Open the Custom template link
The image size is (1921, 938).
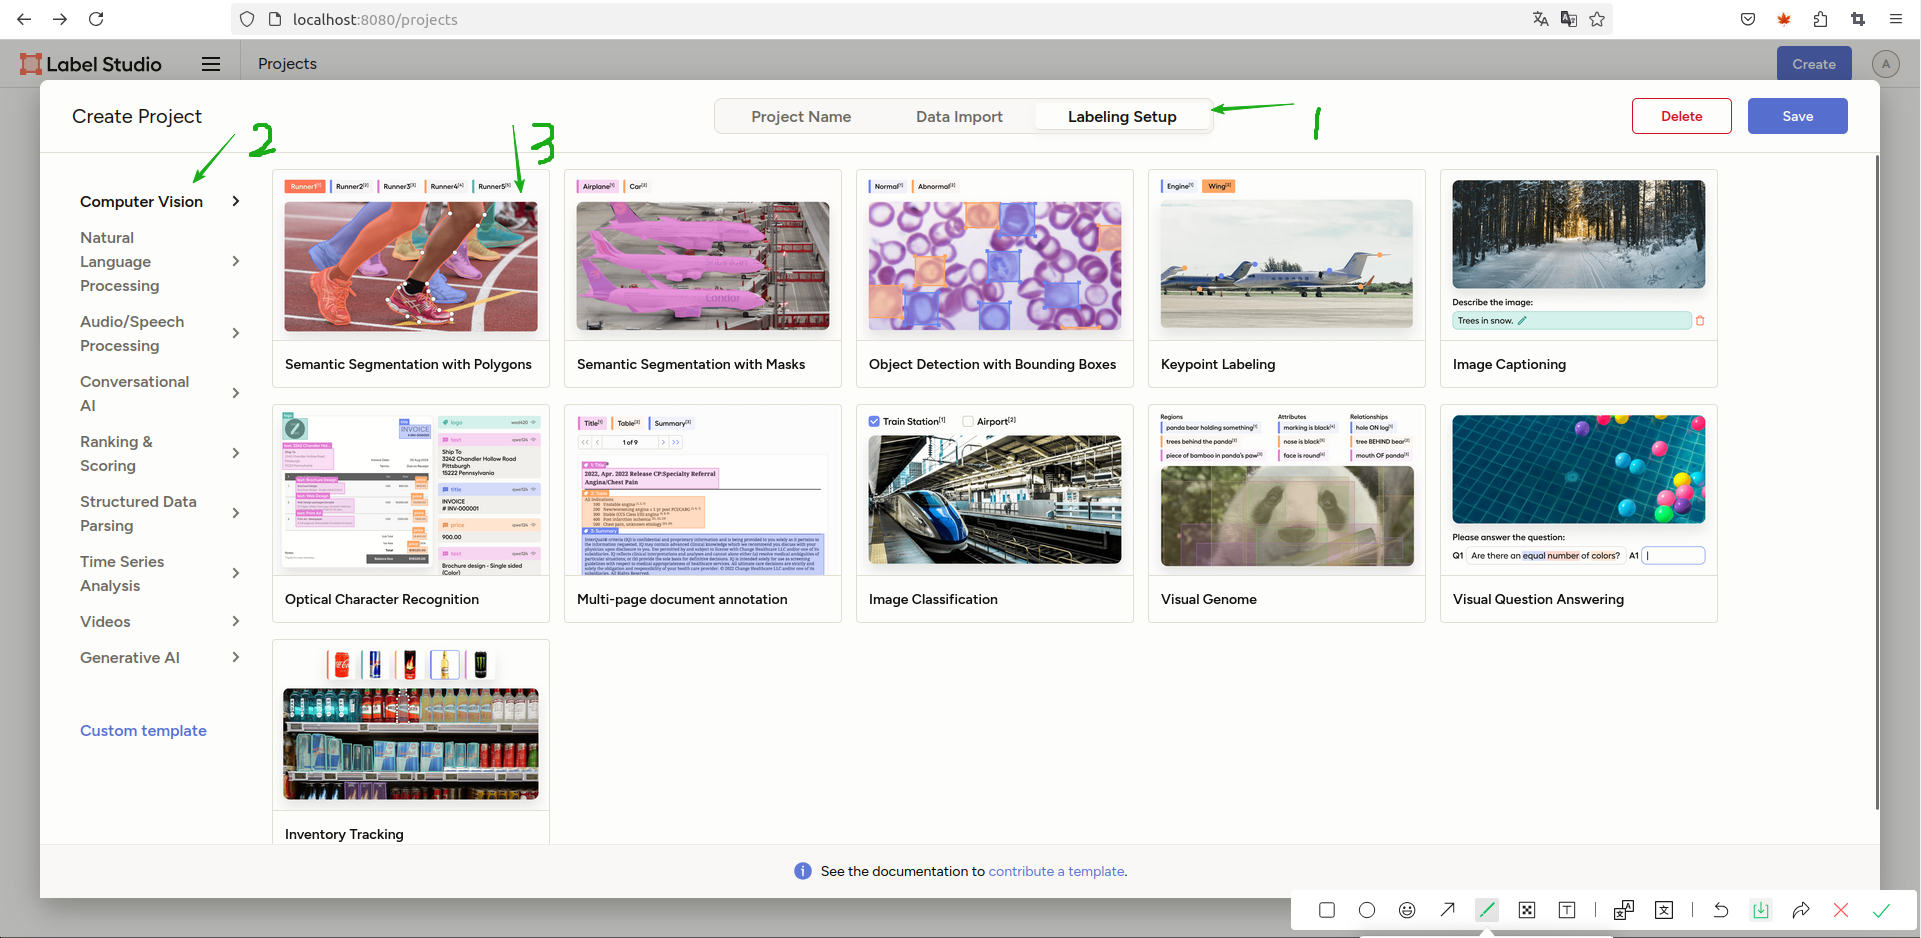coord(143,731)
